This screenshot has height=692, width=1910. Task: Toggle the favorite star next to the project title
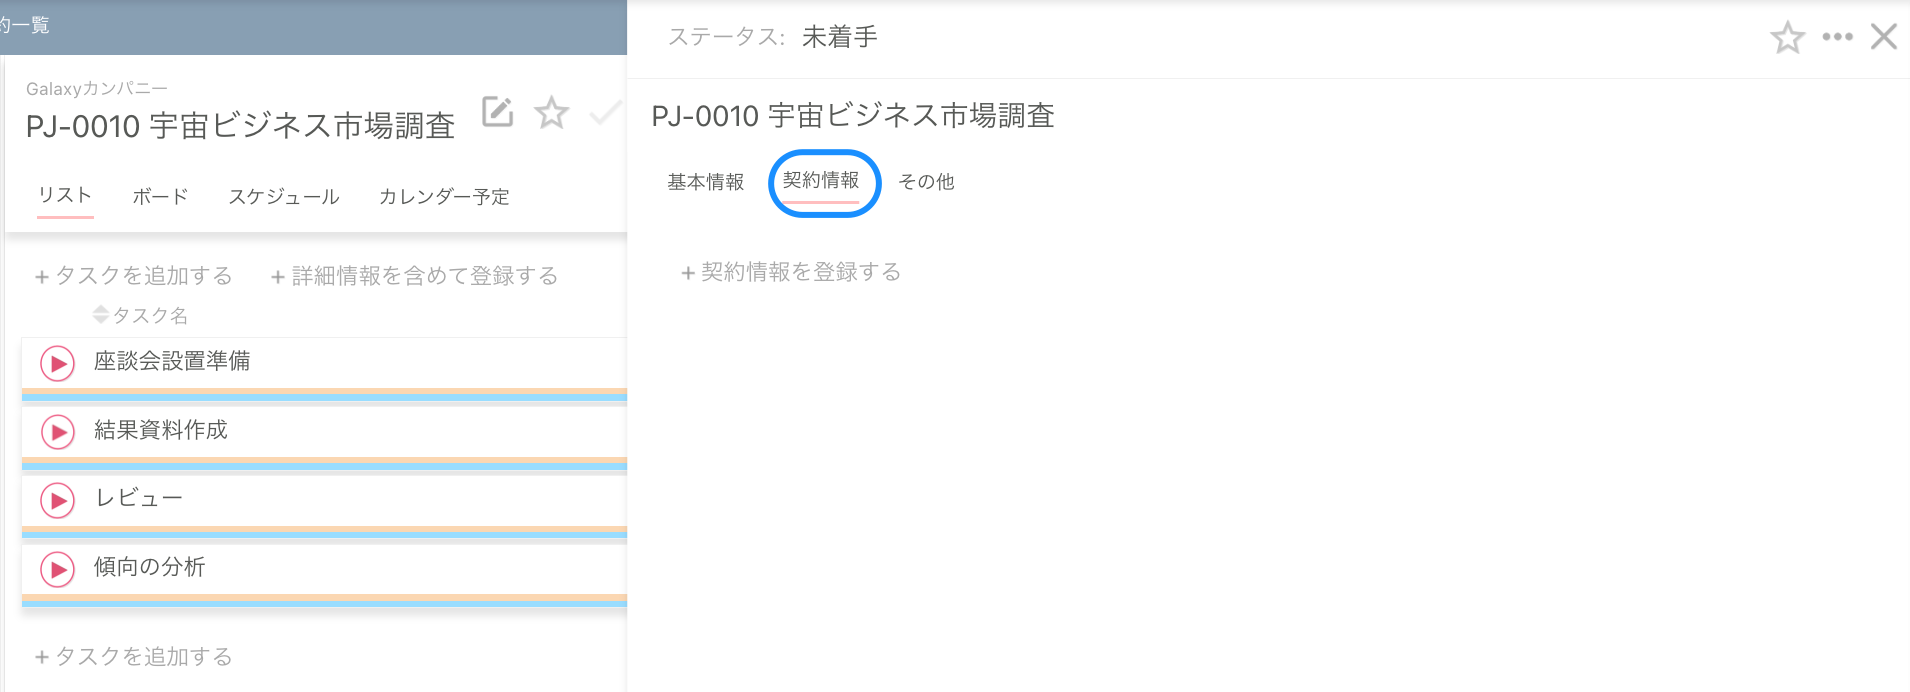tap(551, 114)
